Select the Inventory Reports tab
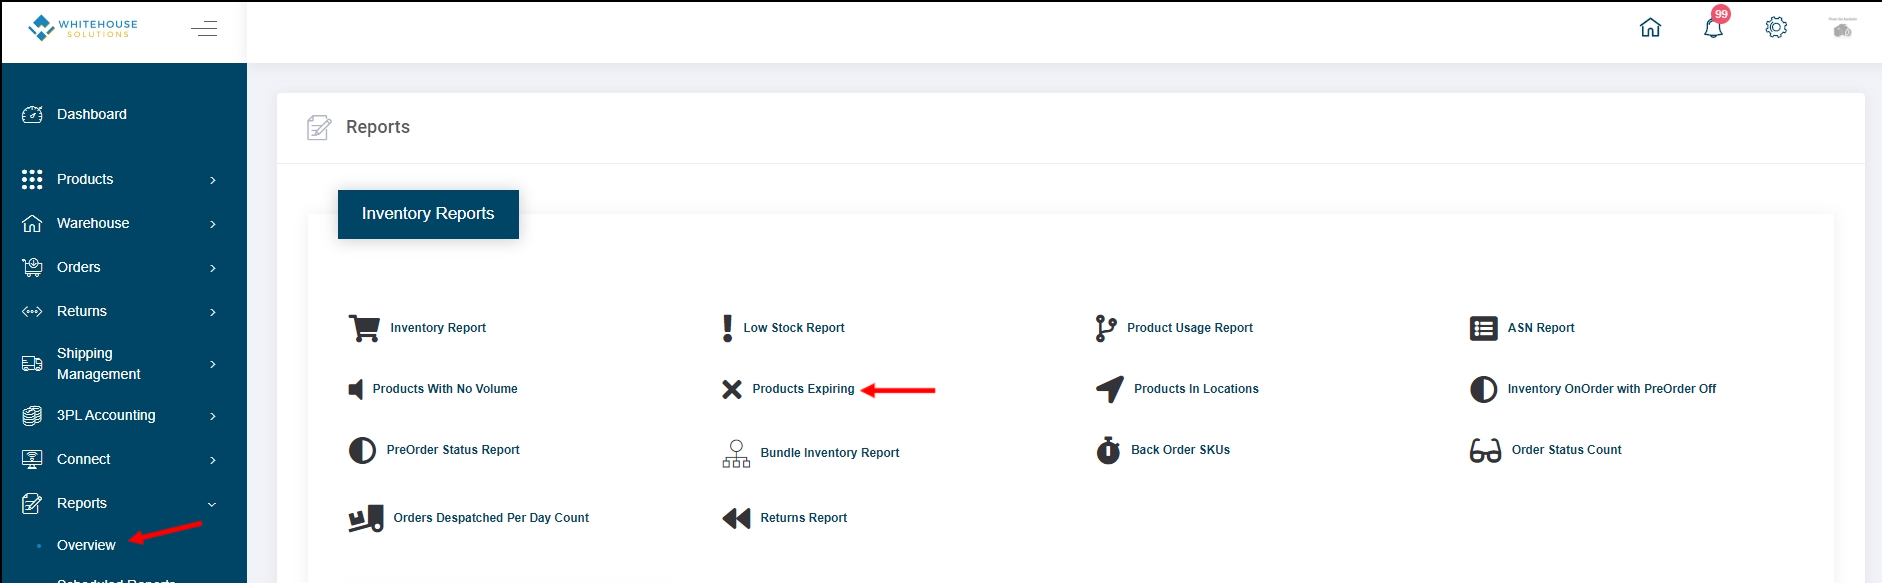The image size is (1882, 583). point(428,214)
